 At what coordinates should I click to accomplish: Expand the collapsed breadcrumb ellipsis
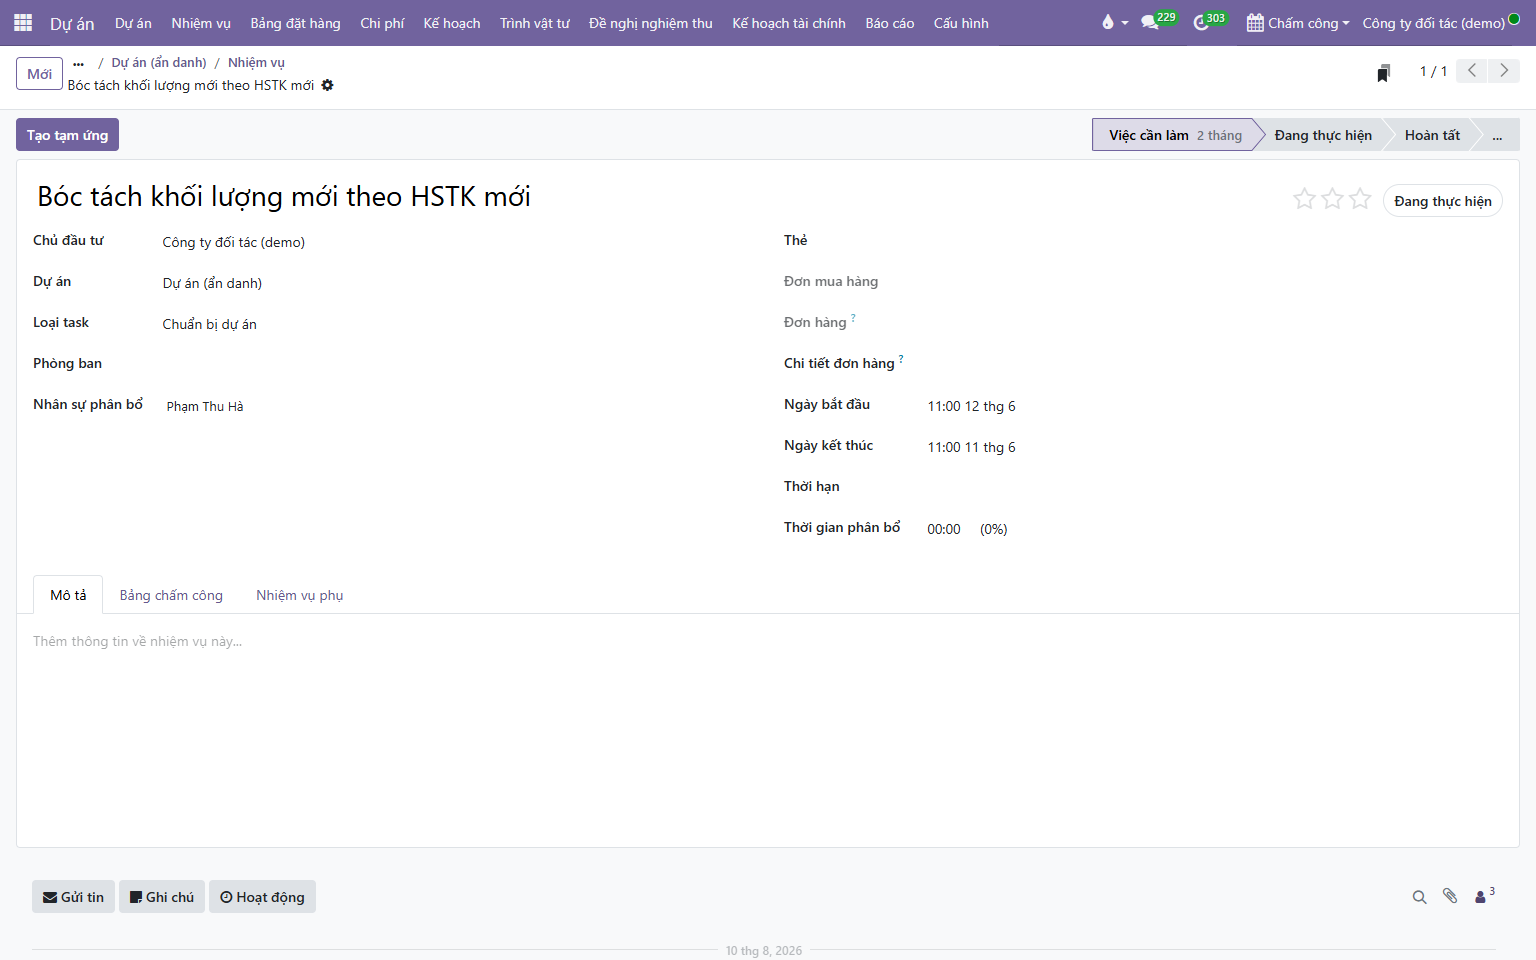tap(79, 63)
